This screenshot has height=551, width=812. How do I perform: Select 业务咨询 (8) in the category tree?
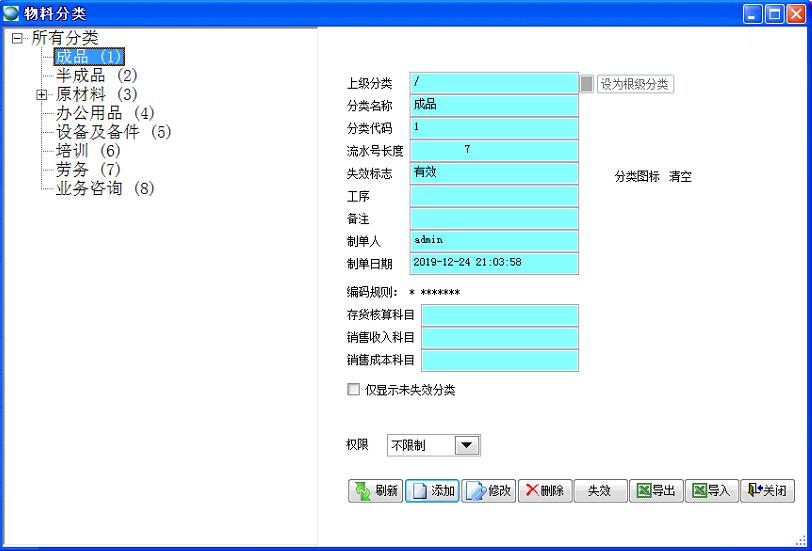tap(104, 188)
